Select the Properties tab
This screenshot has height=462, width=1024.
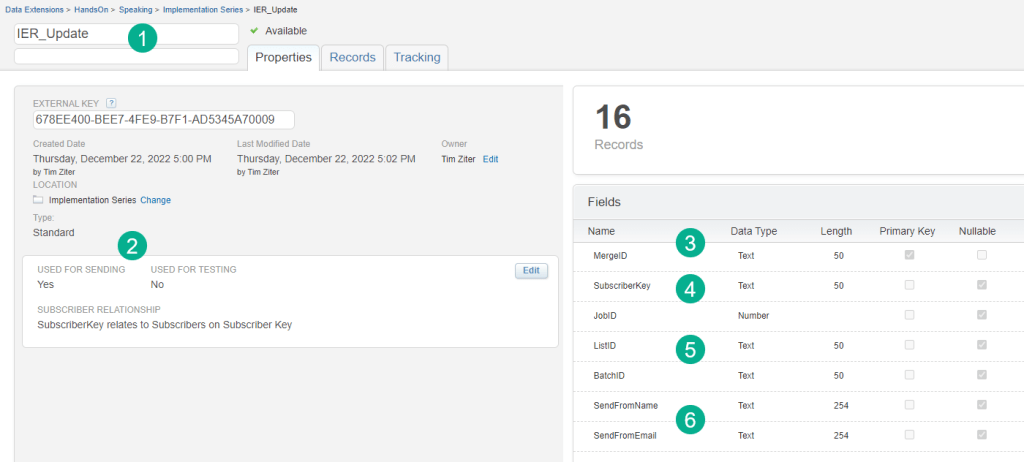click(x=283, y=57)
